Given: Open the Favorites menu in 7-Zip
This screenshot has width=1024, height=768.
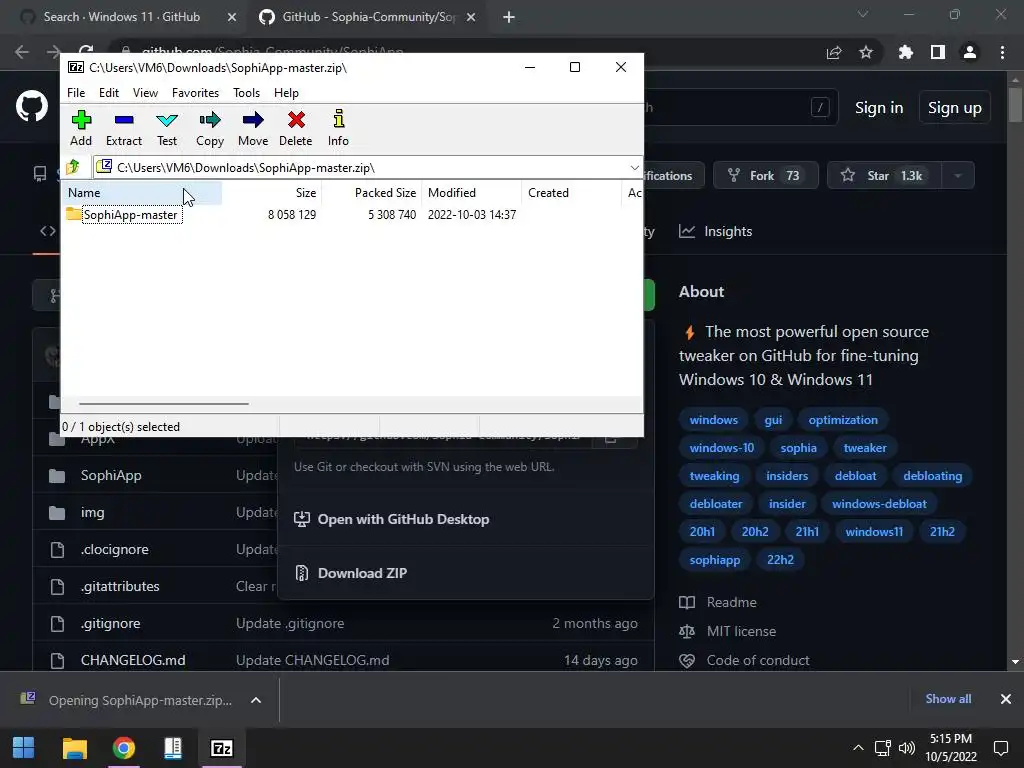Looking at the screenshot, I should coord(195,93).
